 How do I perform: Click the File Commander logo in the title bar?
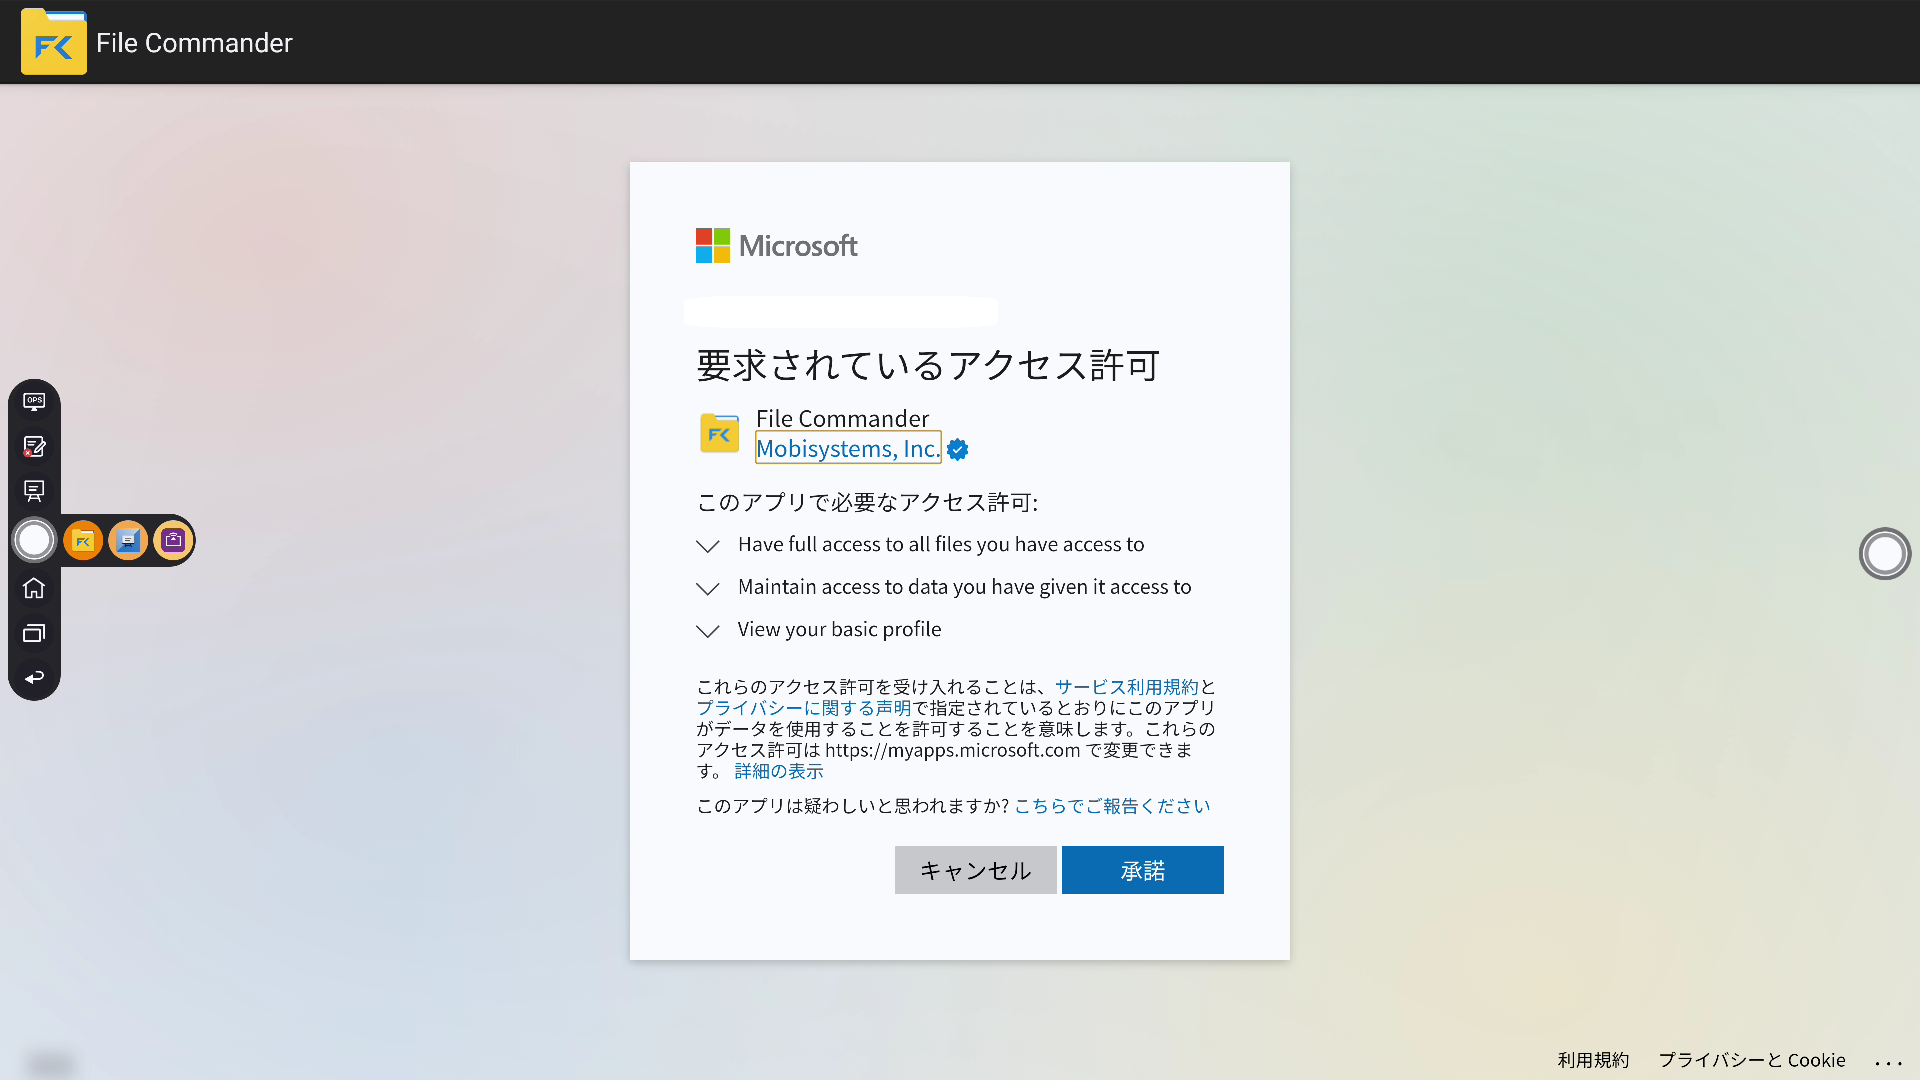(54, 42)
